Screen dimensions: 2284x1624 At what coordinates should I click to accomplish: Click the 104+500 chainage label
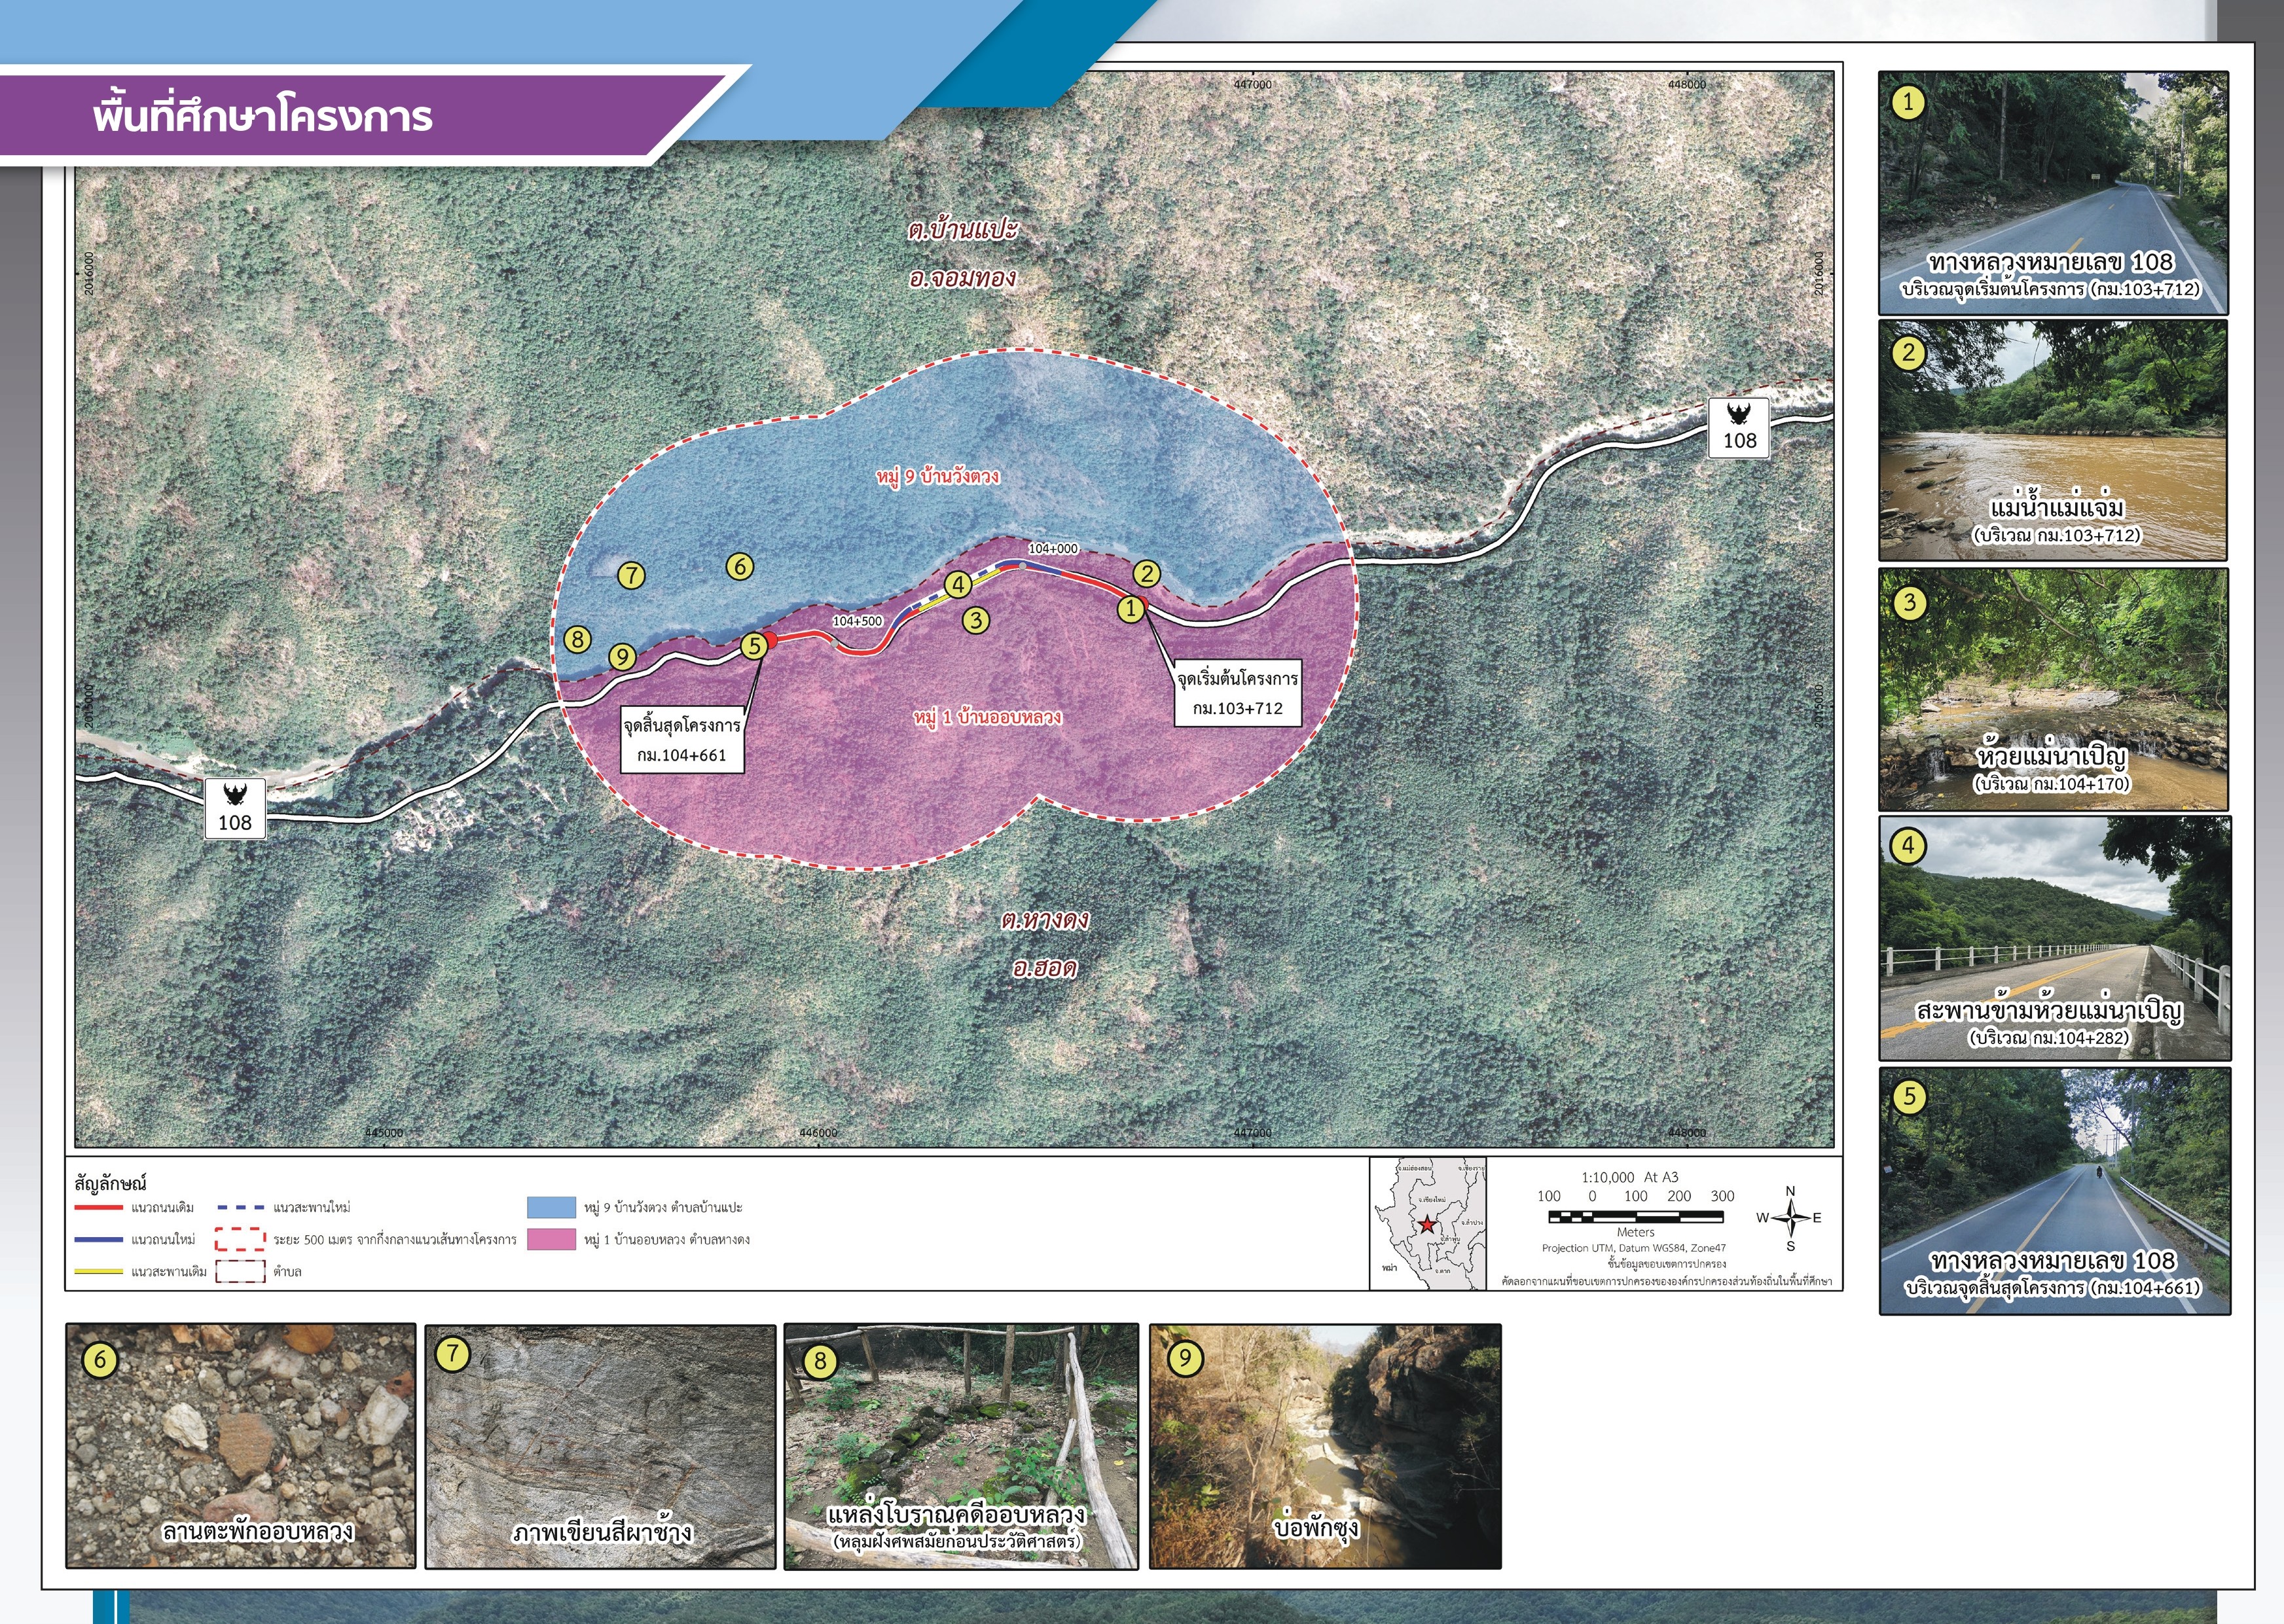tap(857, 621)
